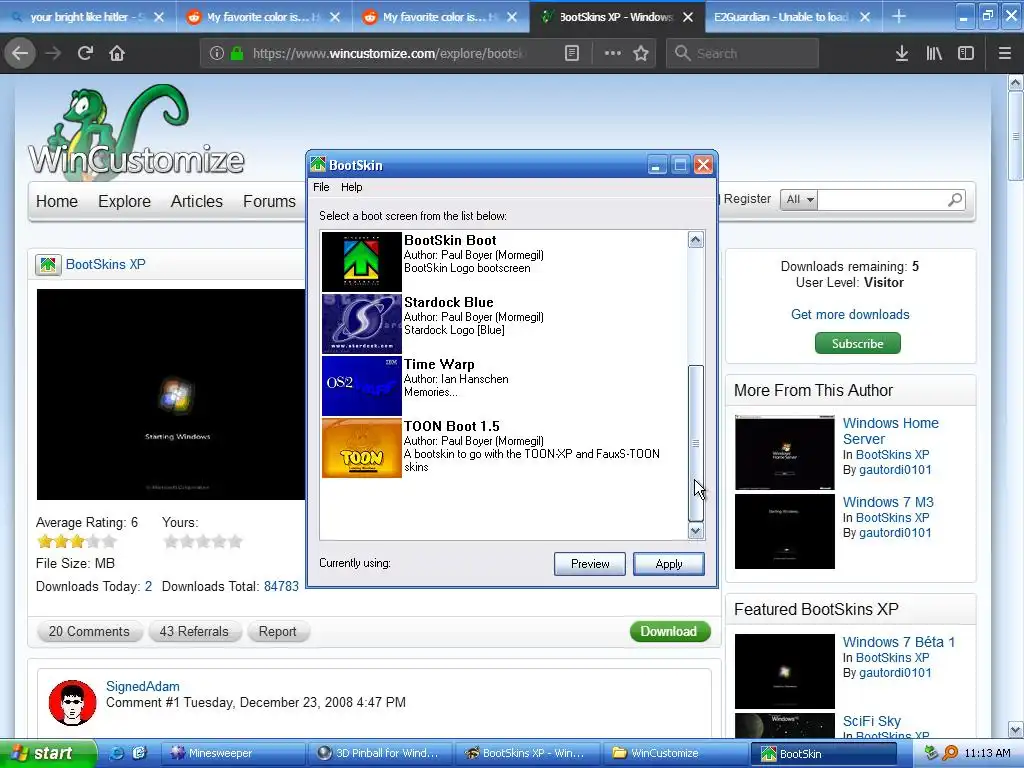
Task: Open the Explore nav item
Action: coord(124,201)
